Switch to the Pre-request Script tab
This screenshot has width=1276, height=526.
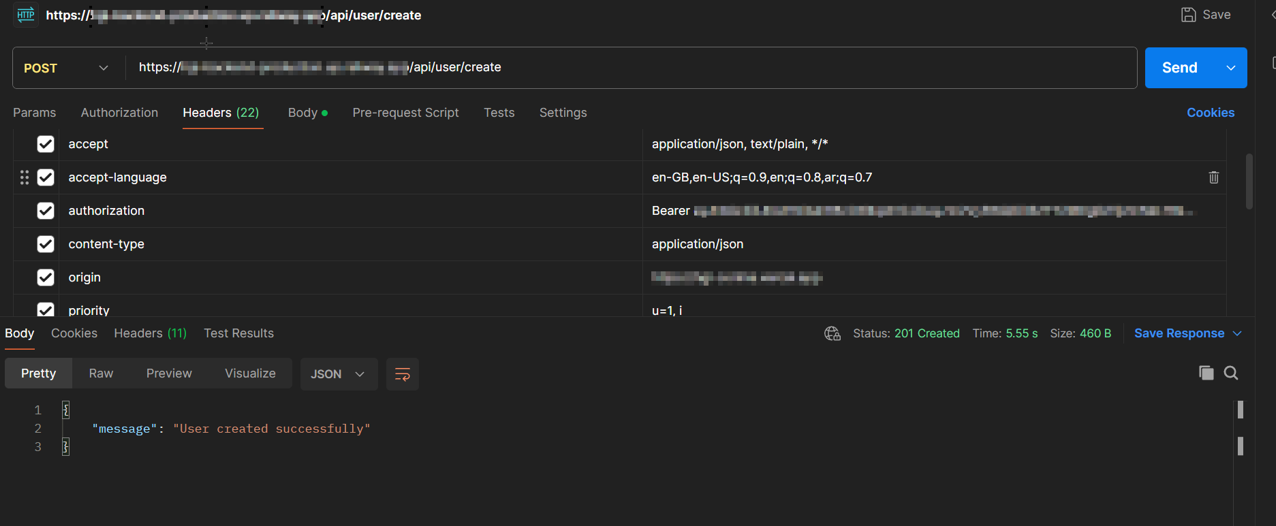pos(405,113)
